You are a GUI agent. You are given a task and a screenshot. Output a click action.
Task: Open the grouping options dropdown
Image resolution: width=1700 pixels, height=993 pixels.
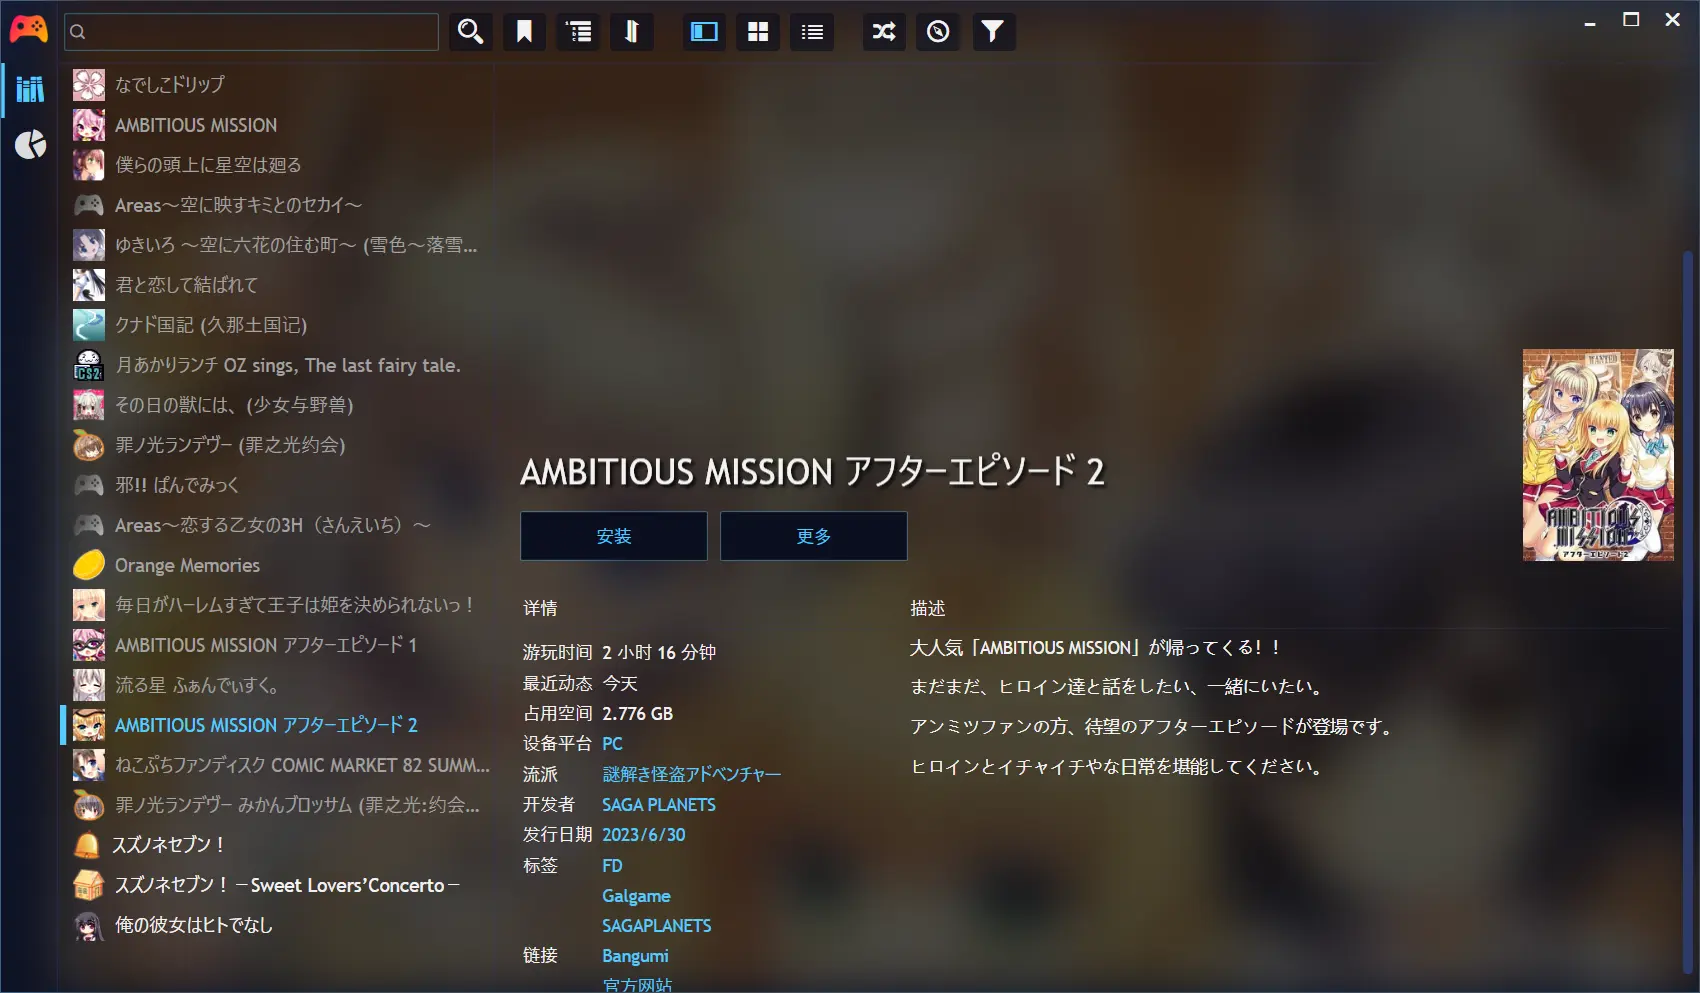578,32
